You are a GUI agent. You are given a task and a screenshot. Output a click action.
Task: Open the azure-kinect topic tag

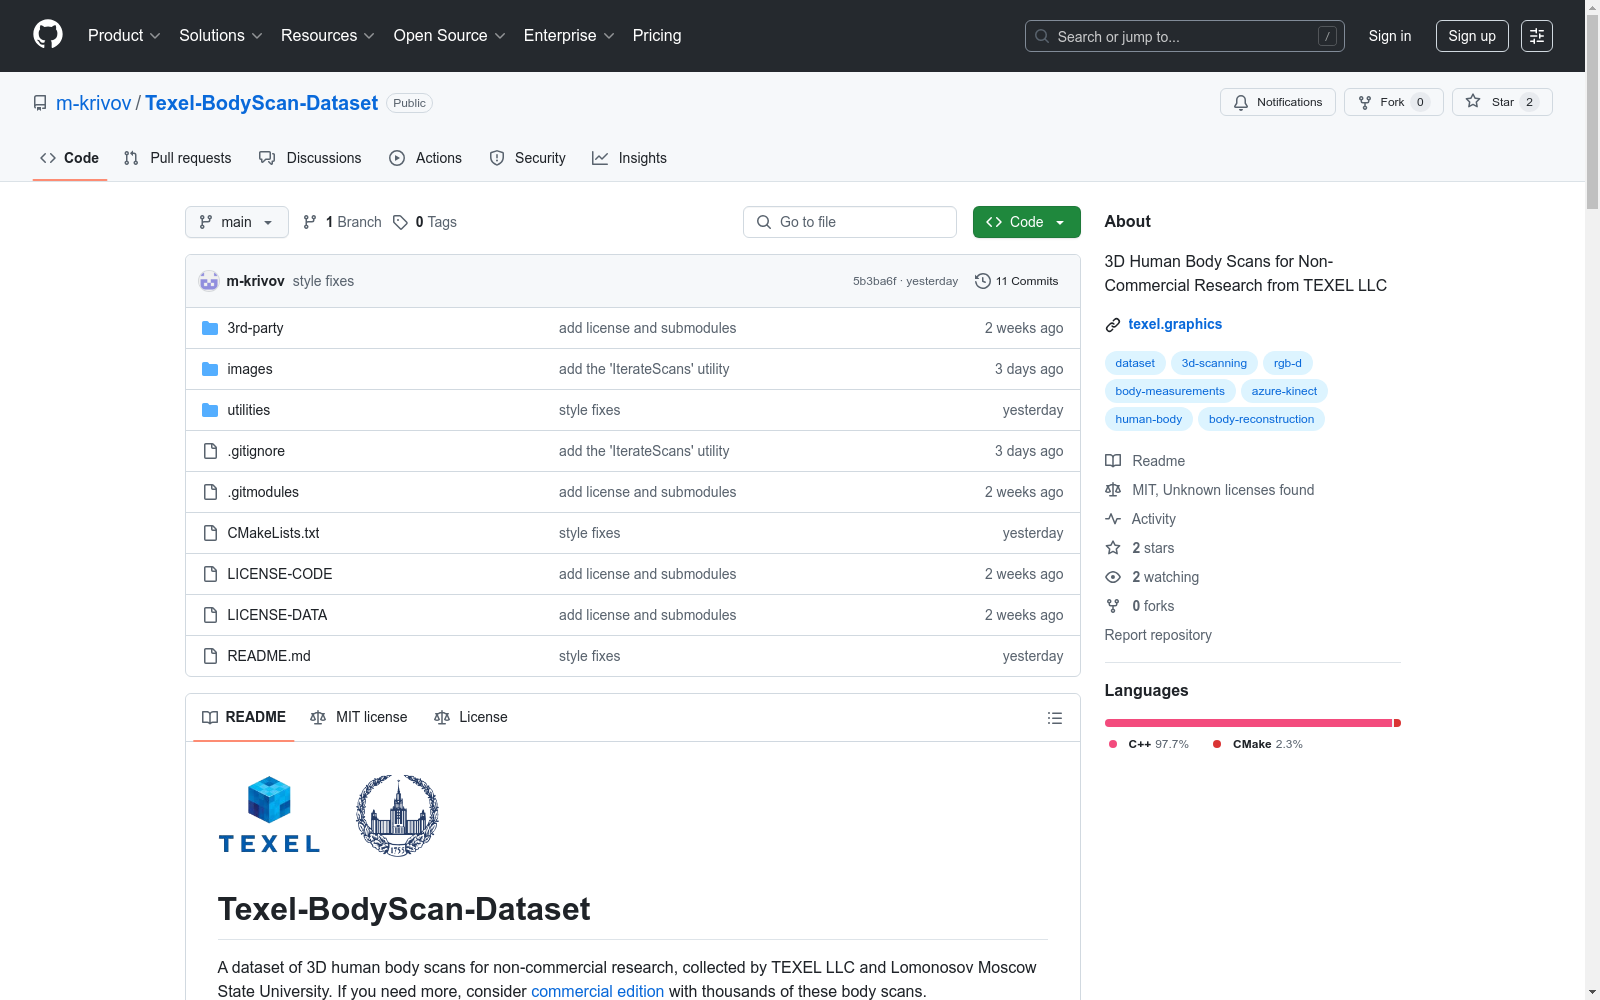(x=1284, y=391)
